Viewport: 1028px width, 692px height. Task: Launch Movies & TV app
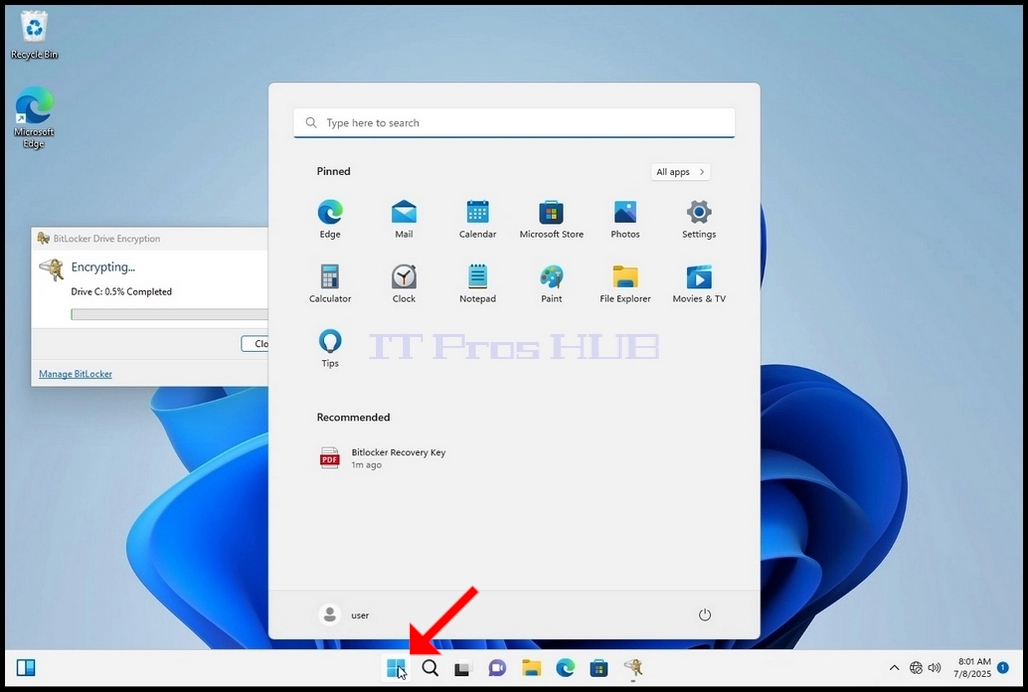point(699,284)
